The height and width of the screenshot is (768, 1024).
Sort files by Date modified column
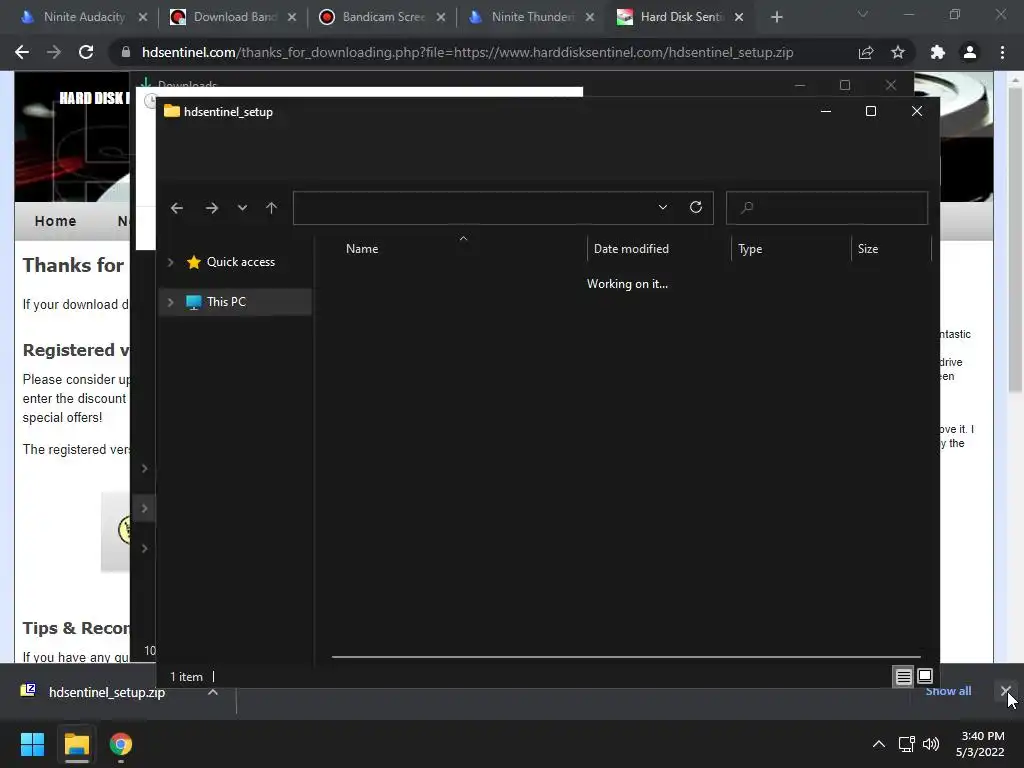pyautogui.click(x=631, y=249)
